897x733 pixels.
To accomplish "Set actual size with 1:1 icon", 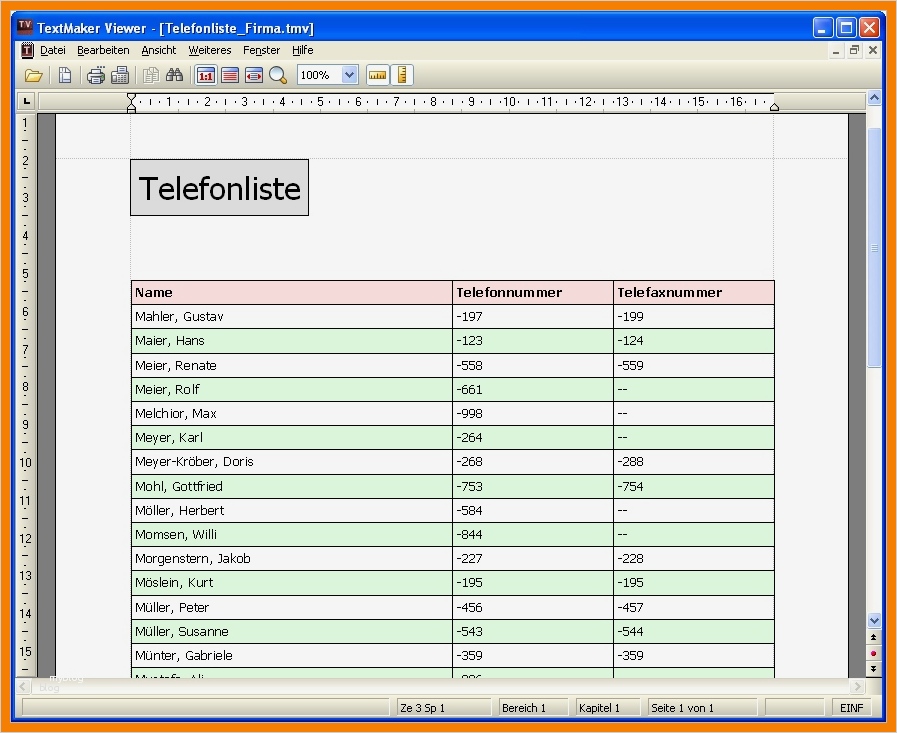I will tap(206, 75).
